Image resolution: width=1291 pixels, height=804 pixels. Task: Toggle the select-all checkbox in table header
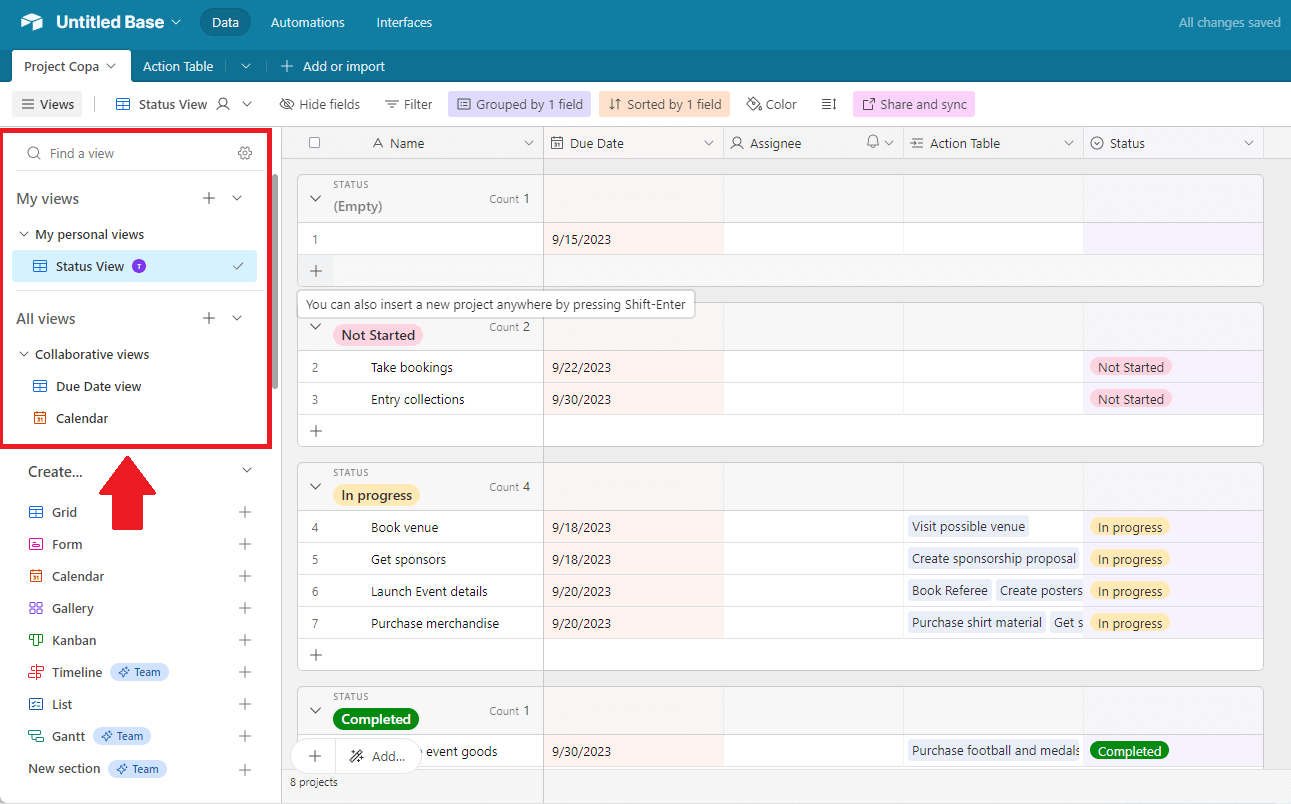(314, 143)
